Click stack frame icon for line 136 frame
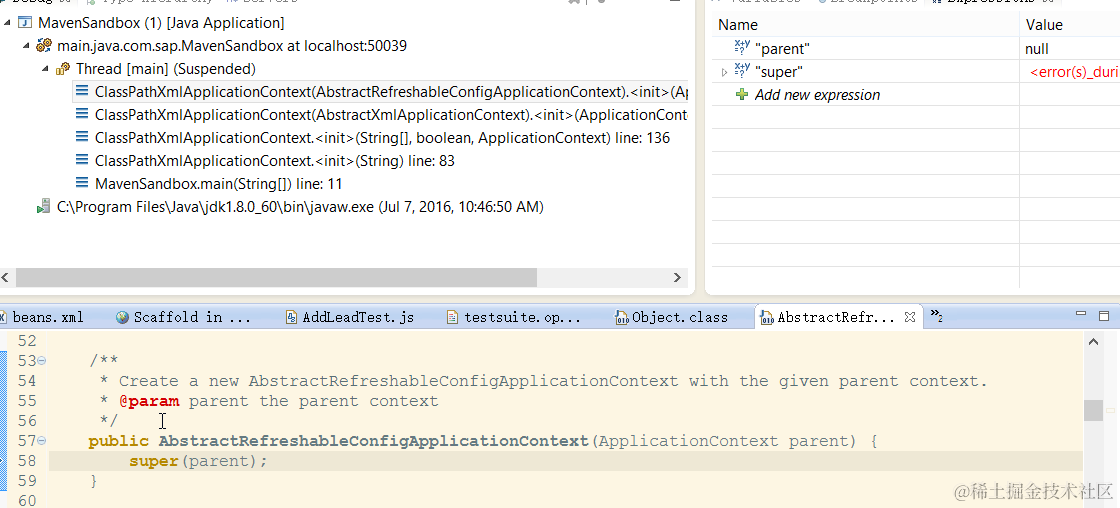This screenshot has width=1120, height=508. [x=82, y=137]
